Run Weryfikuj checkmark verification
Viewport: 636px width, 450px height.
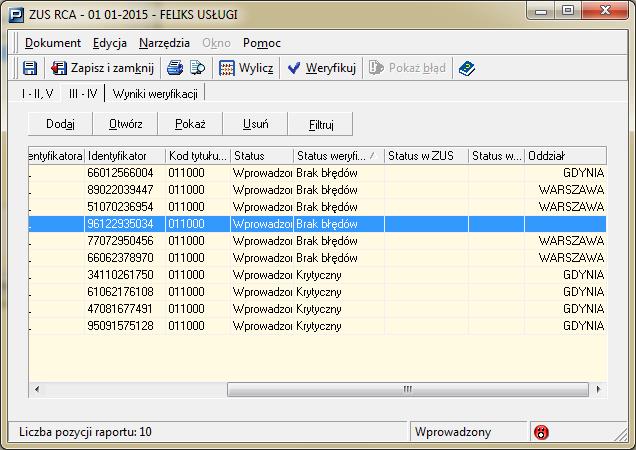(322, 68)
